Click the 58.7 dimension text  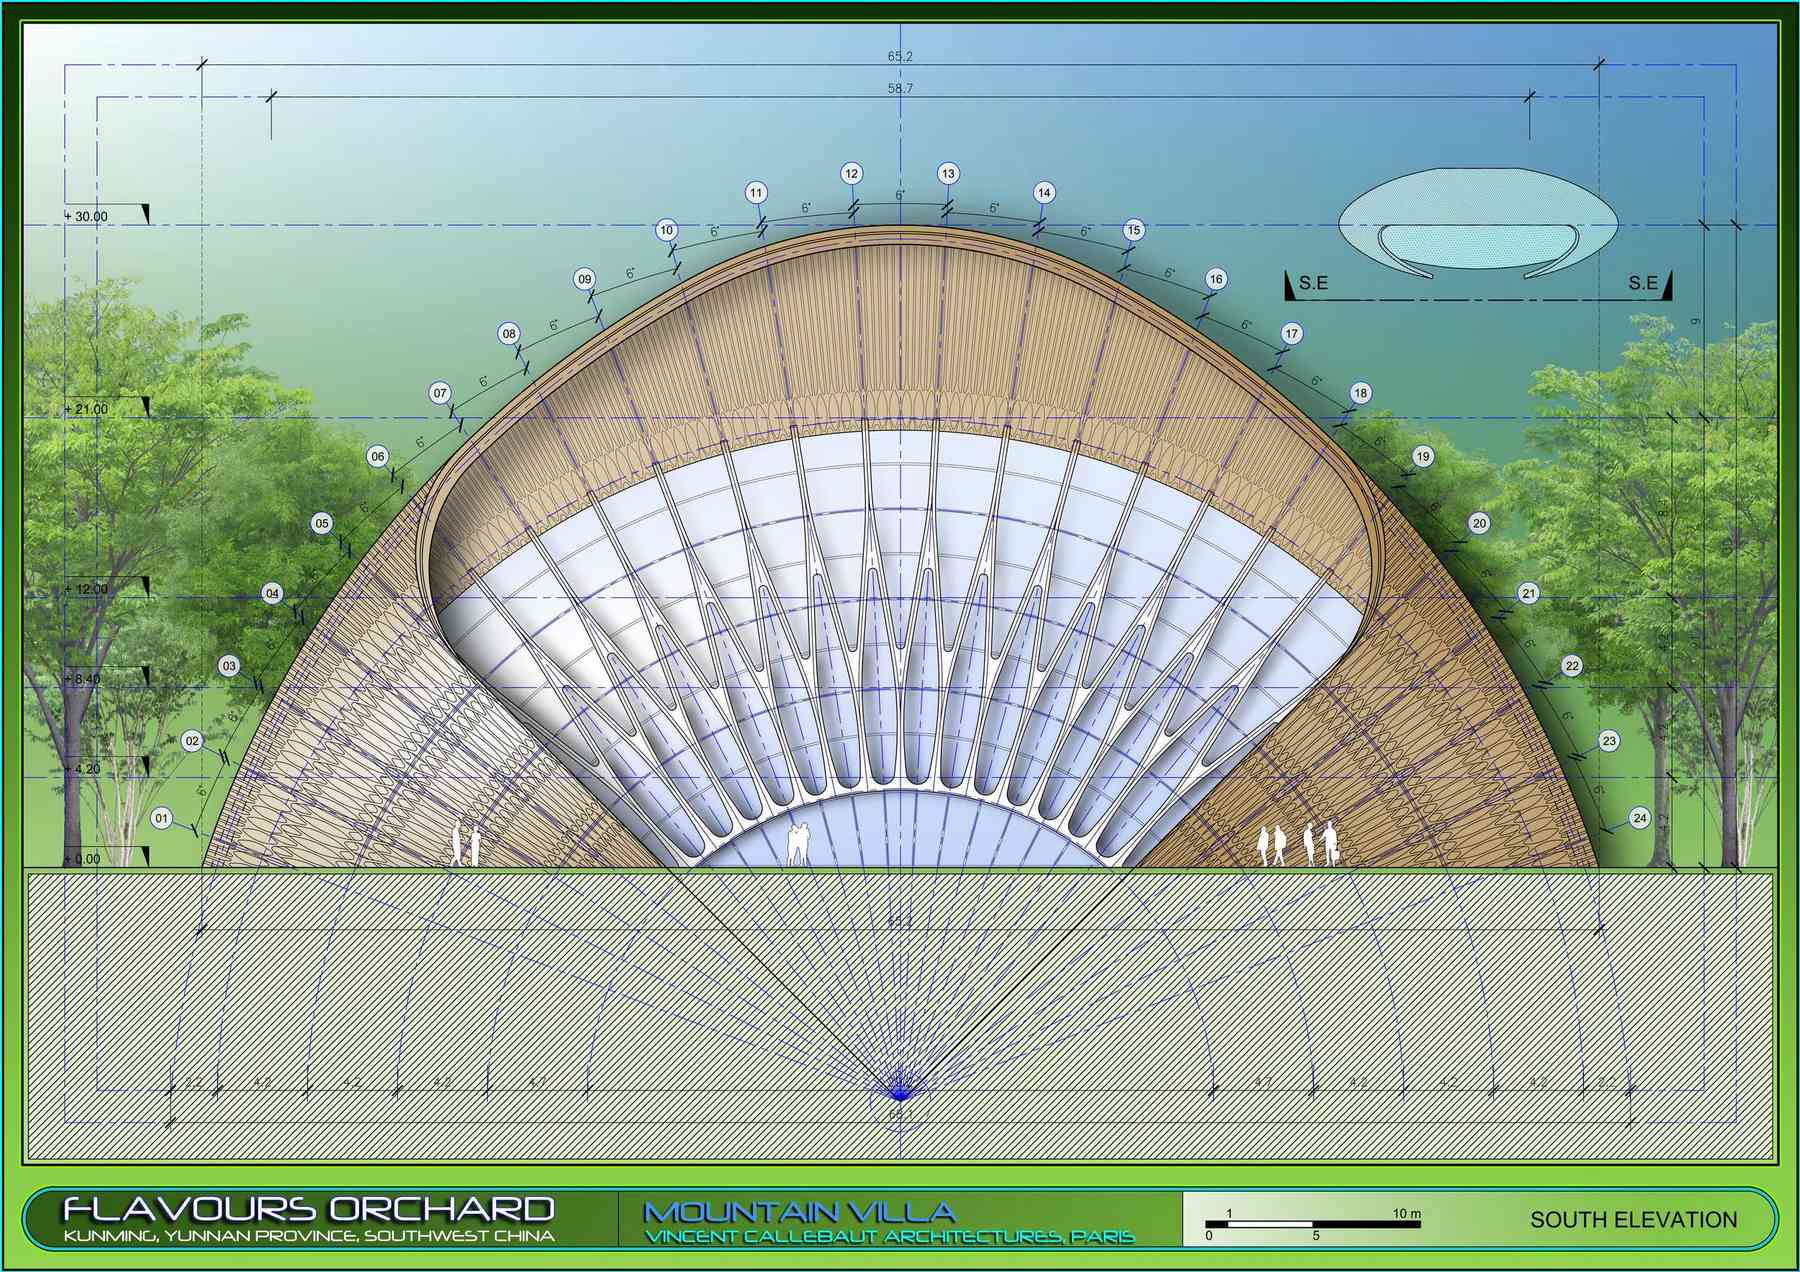899,89
